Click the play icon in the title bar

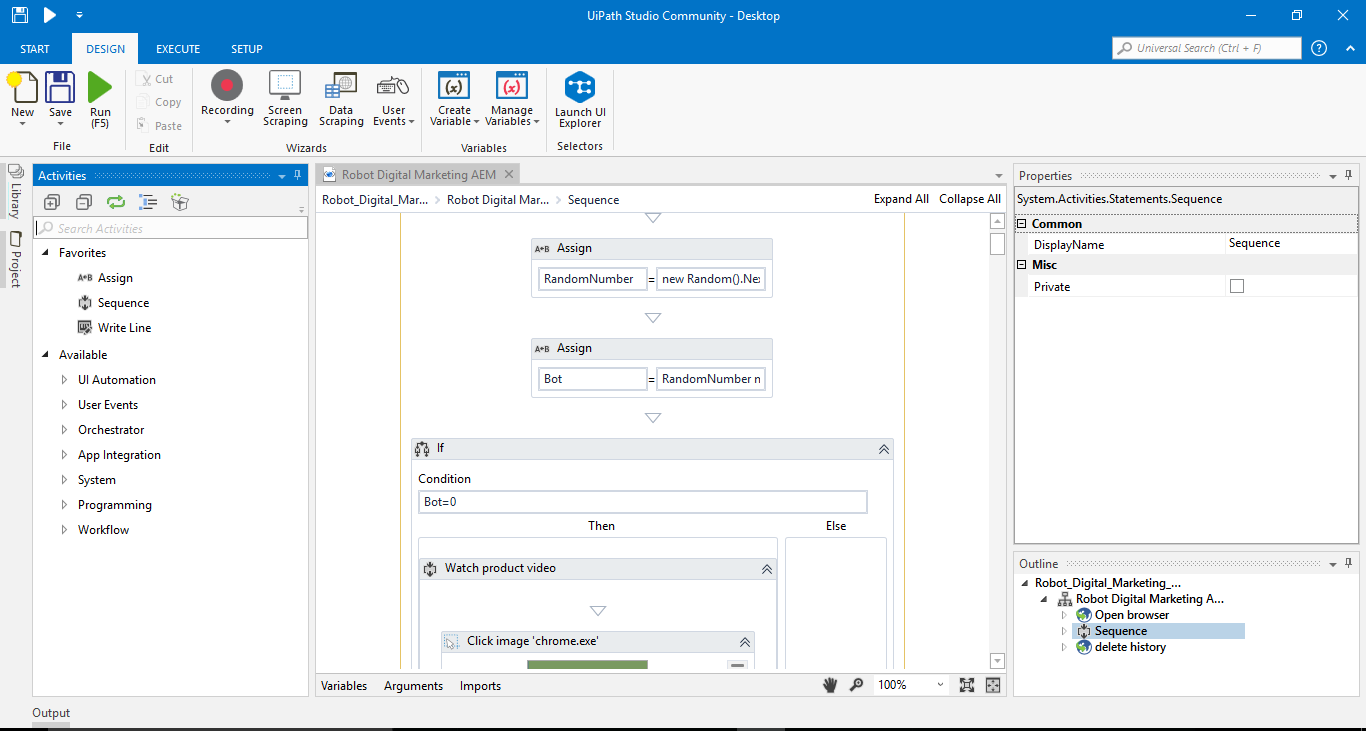(x=50, y=15)
